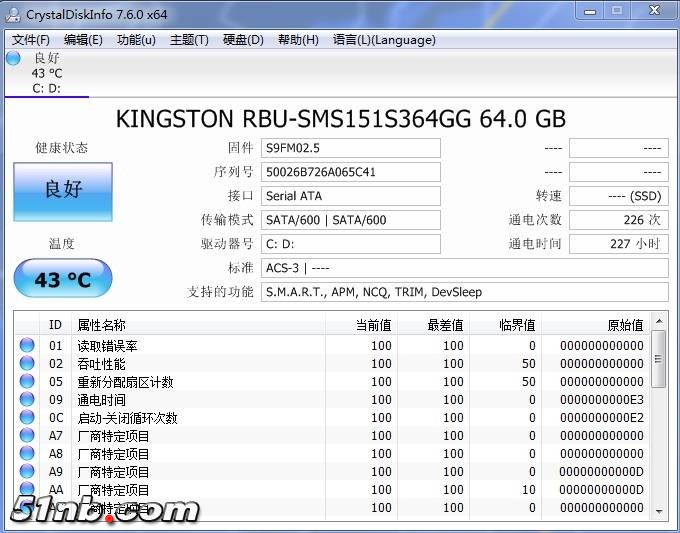
Task: Click status orb for attribute 01 读取错误率
Action: 27,346
